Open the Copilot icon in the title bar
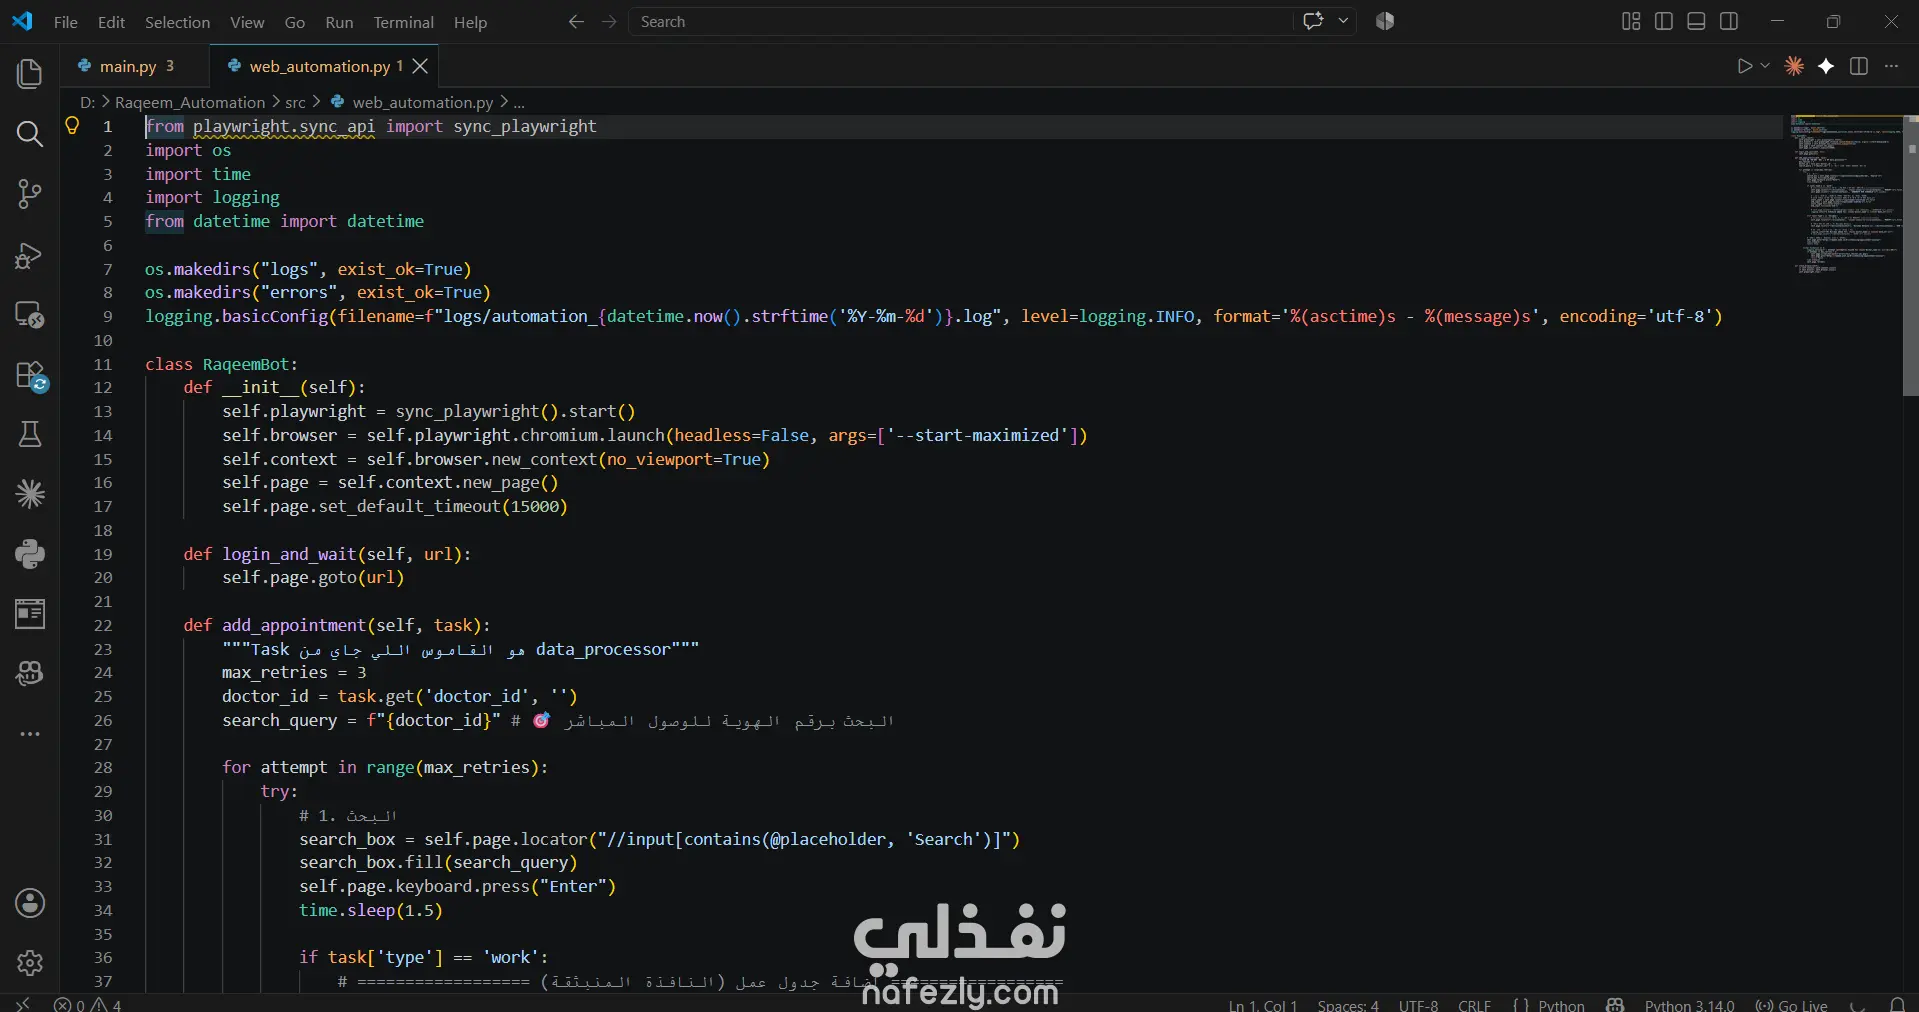The height and width of the screenshot is (1012, 1919). pos(1384,21)
